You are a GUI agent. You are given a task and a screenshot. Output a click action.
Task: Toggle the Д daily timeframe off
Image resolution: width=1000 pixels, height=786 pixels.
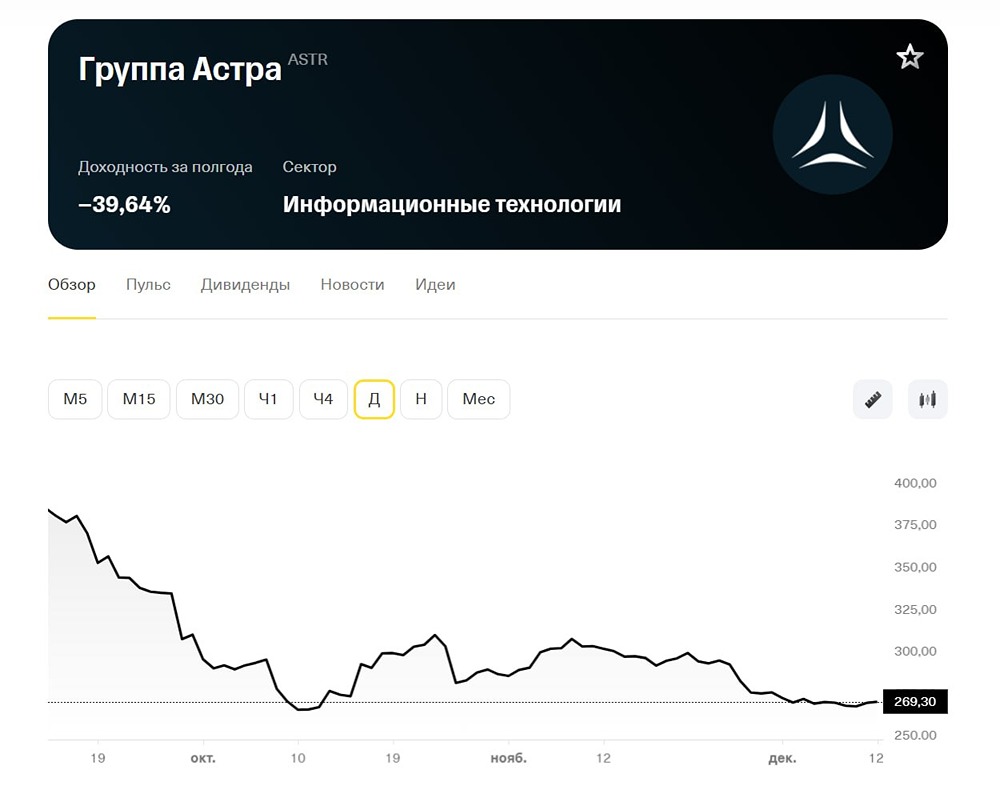pos(374,399)
